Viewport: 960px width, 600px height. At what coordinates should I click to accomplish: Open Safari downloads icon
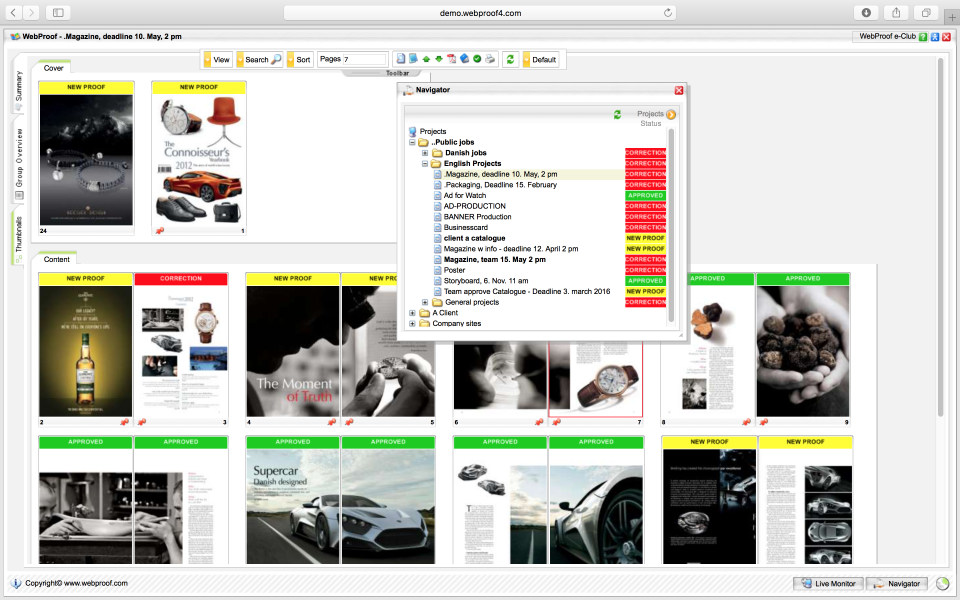866,12
